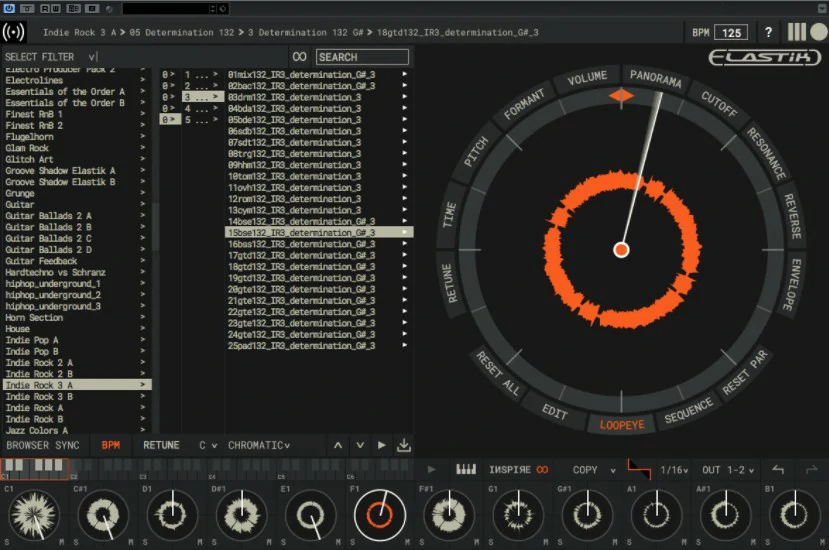The image size is (829, 550).
Task: Click the round circle view icon
Action: [818, 32]
